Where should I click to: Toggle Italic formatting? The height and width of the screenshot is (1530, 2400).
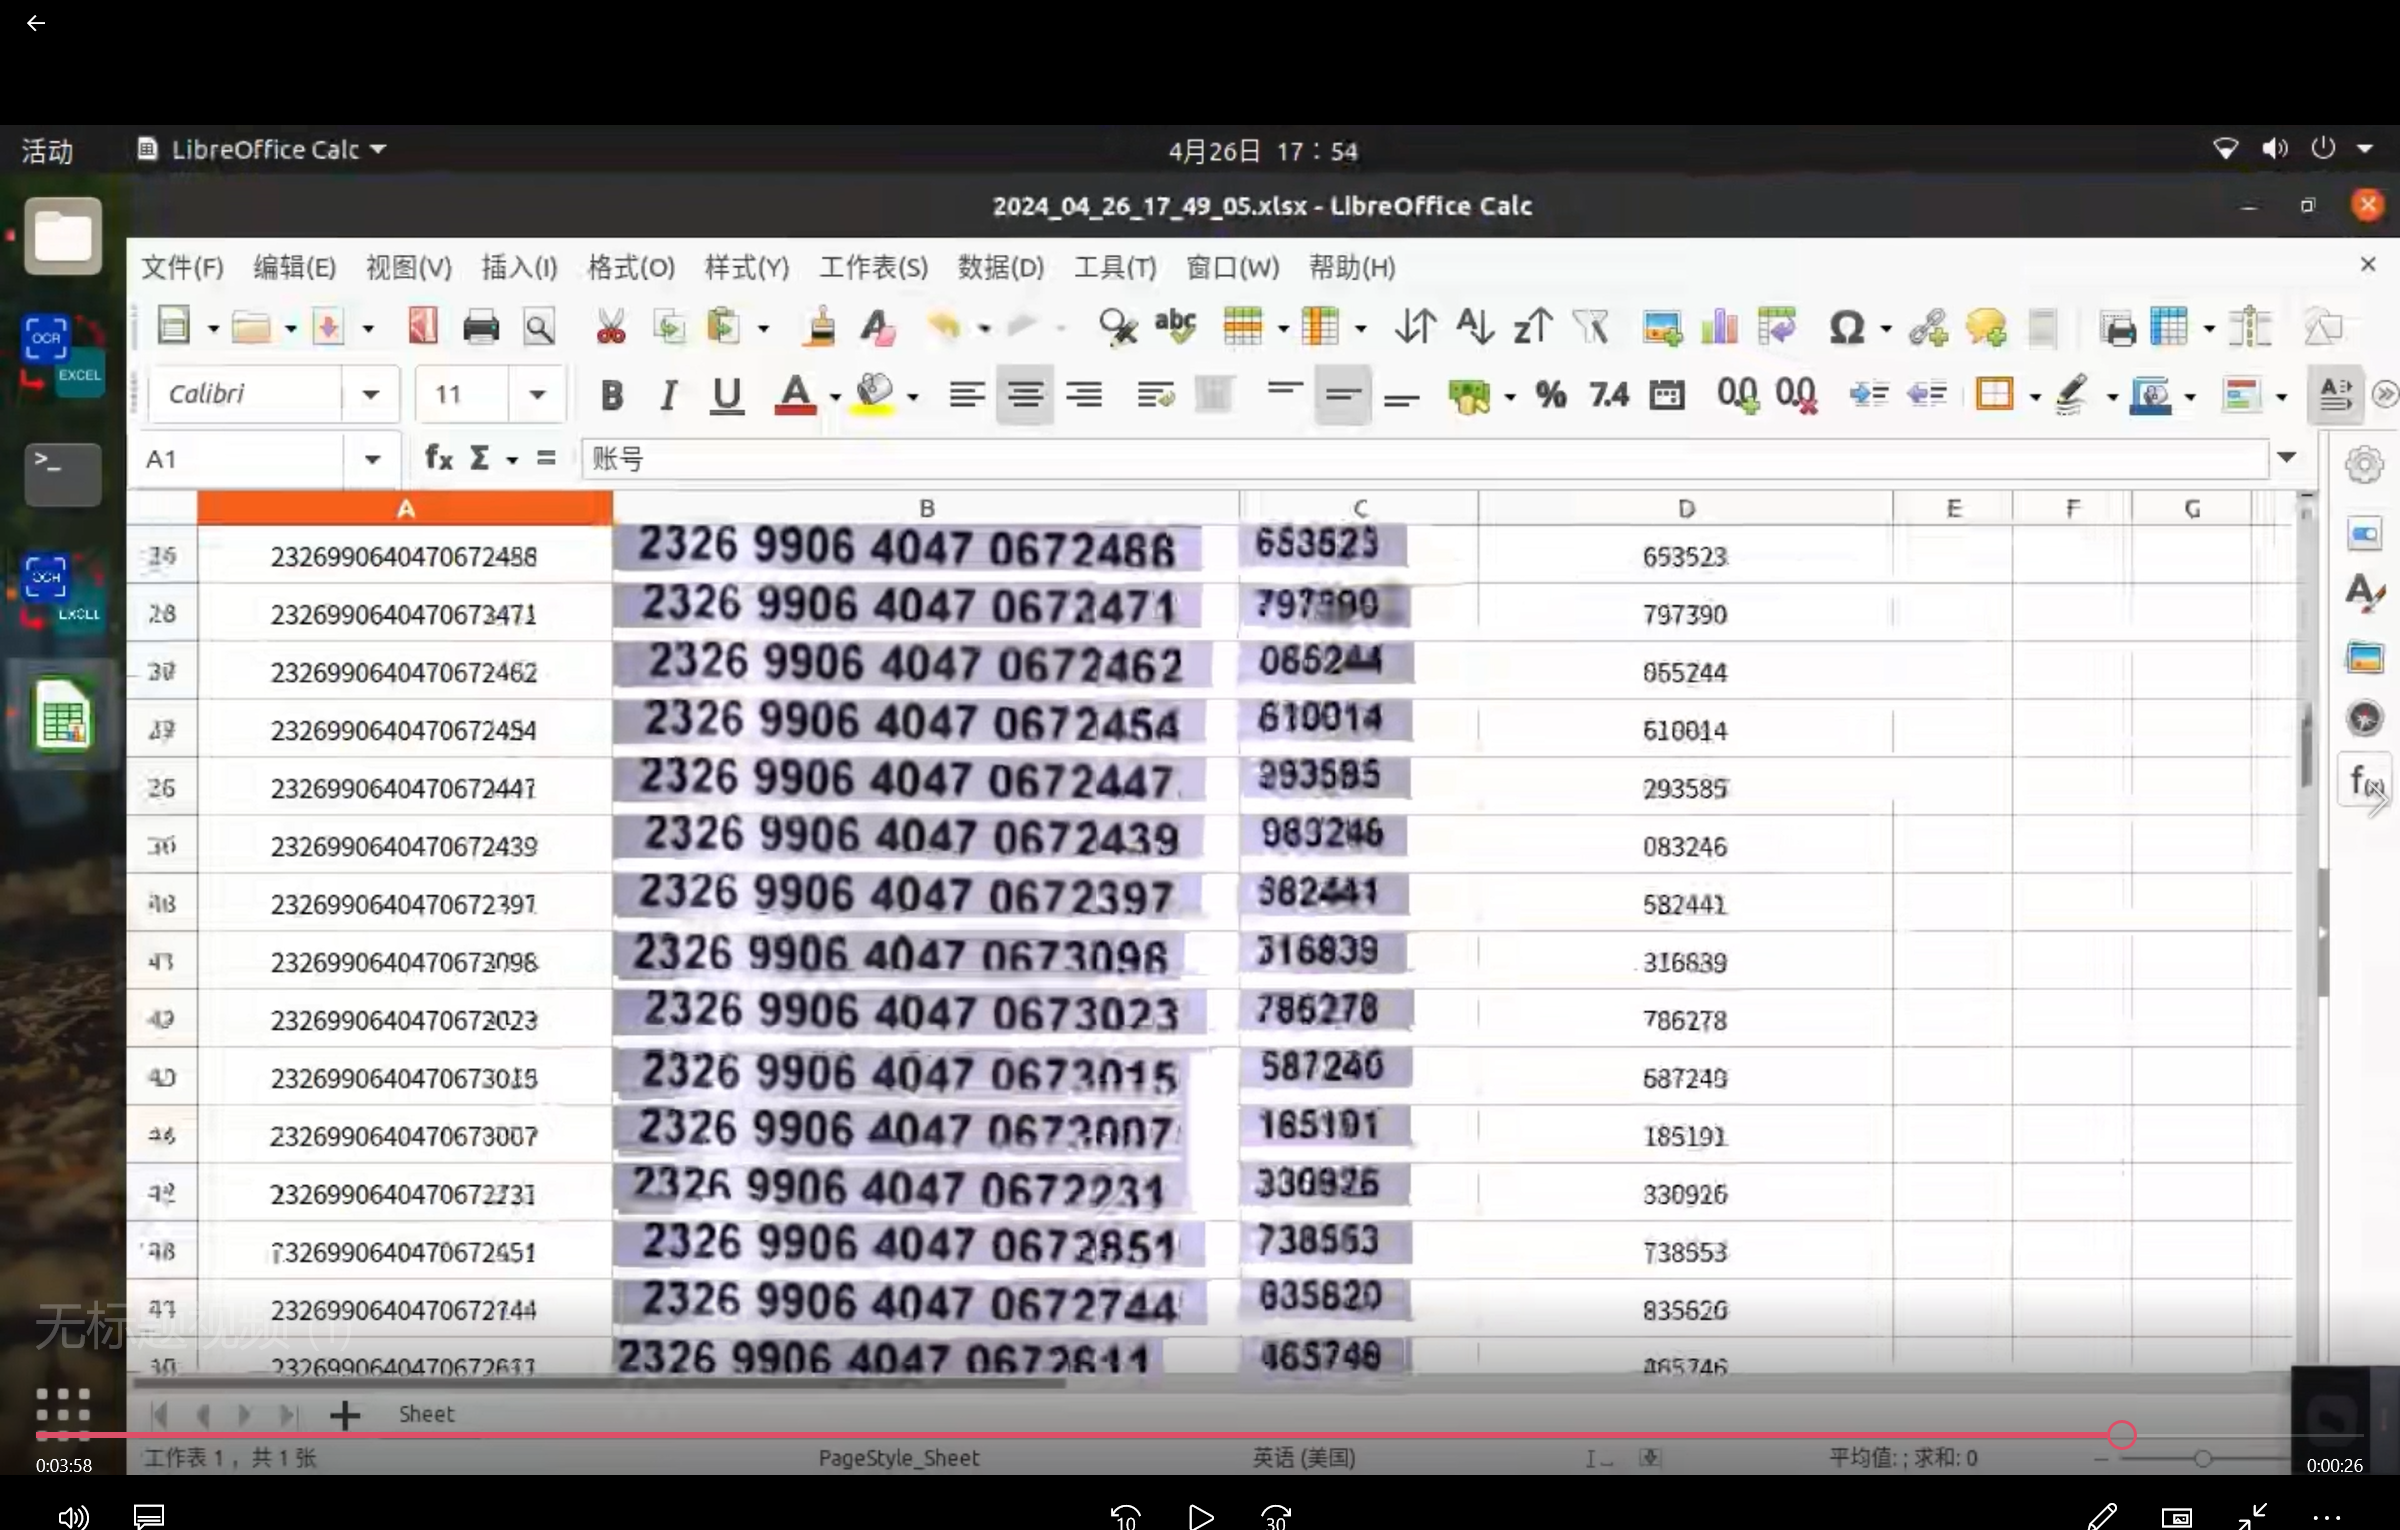669,396
